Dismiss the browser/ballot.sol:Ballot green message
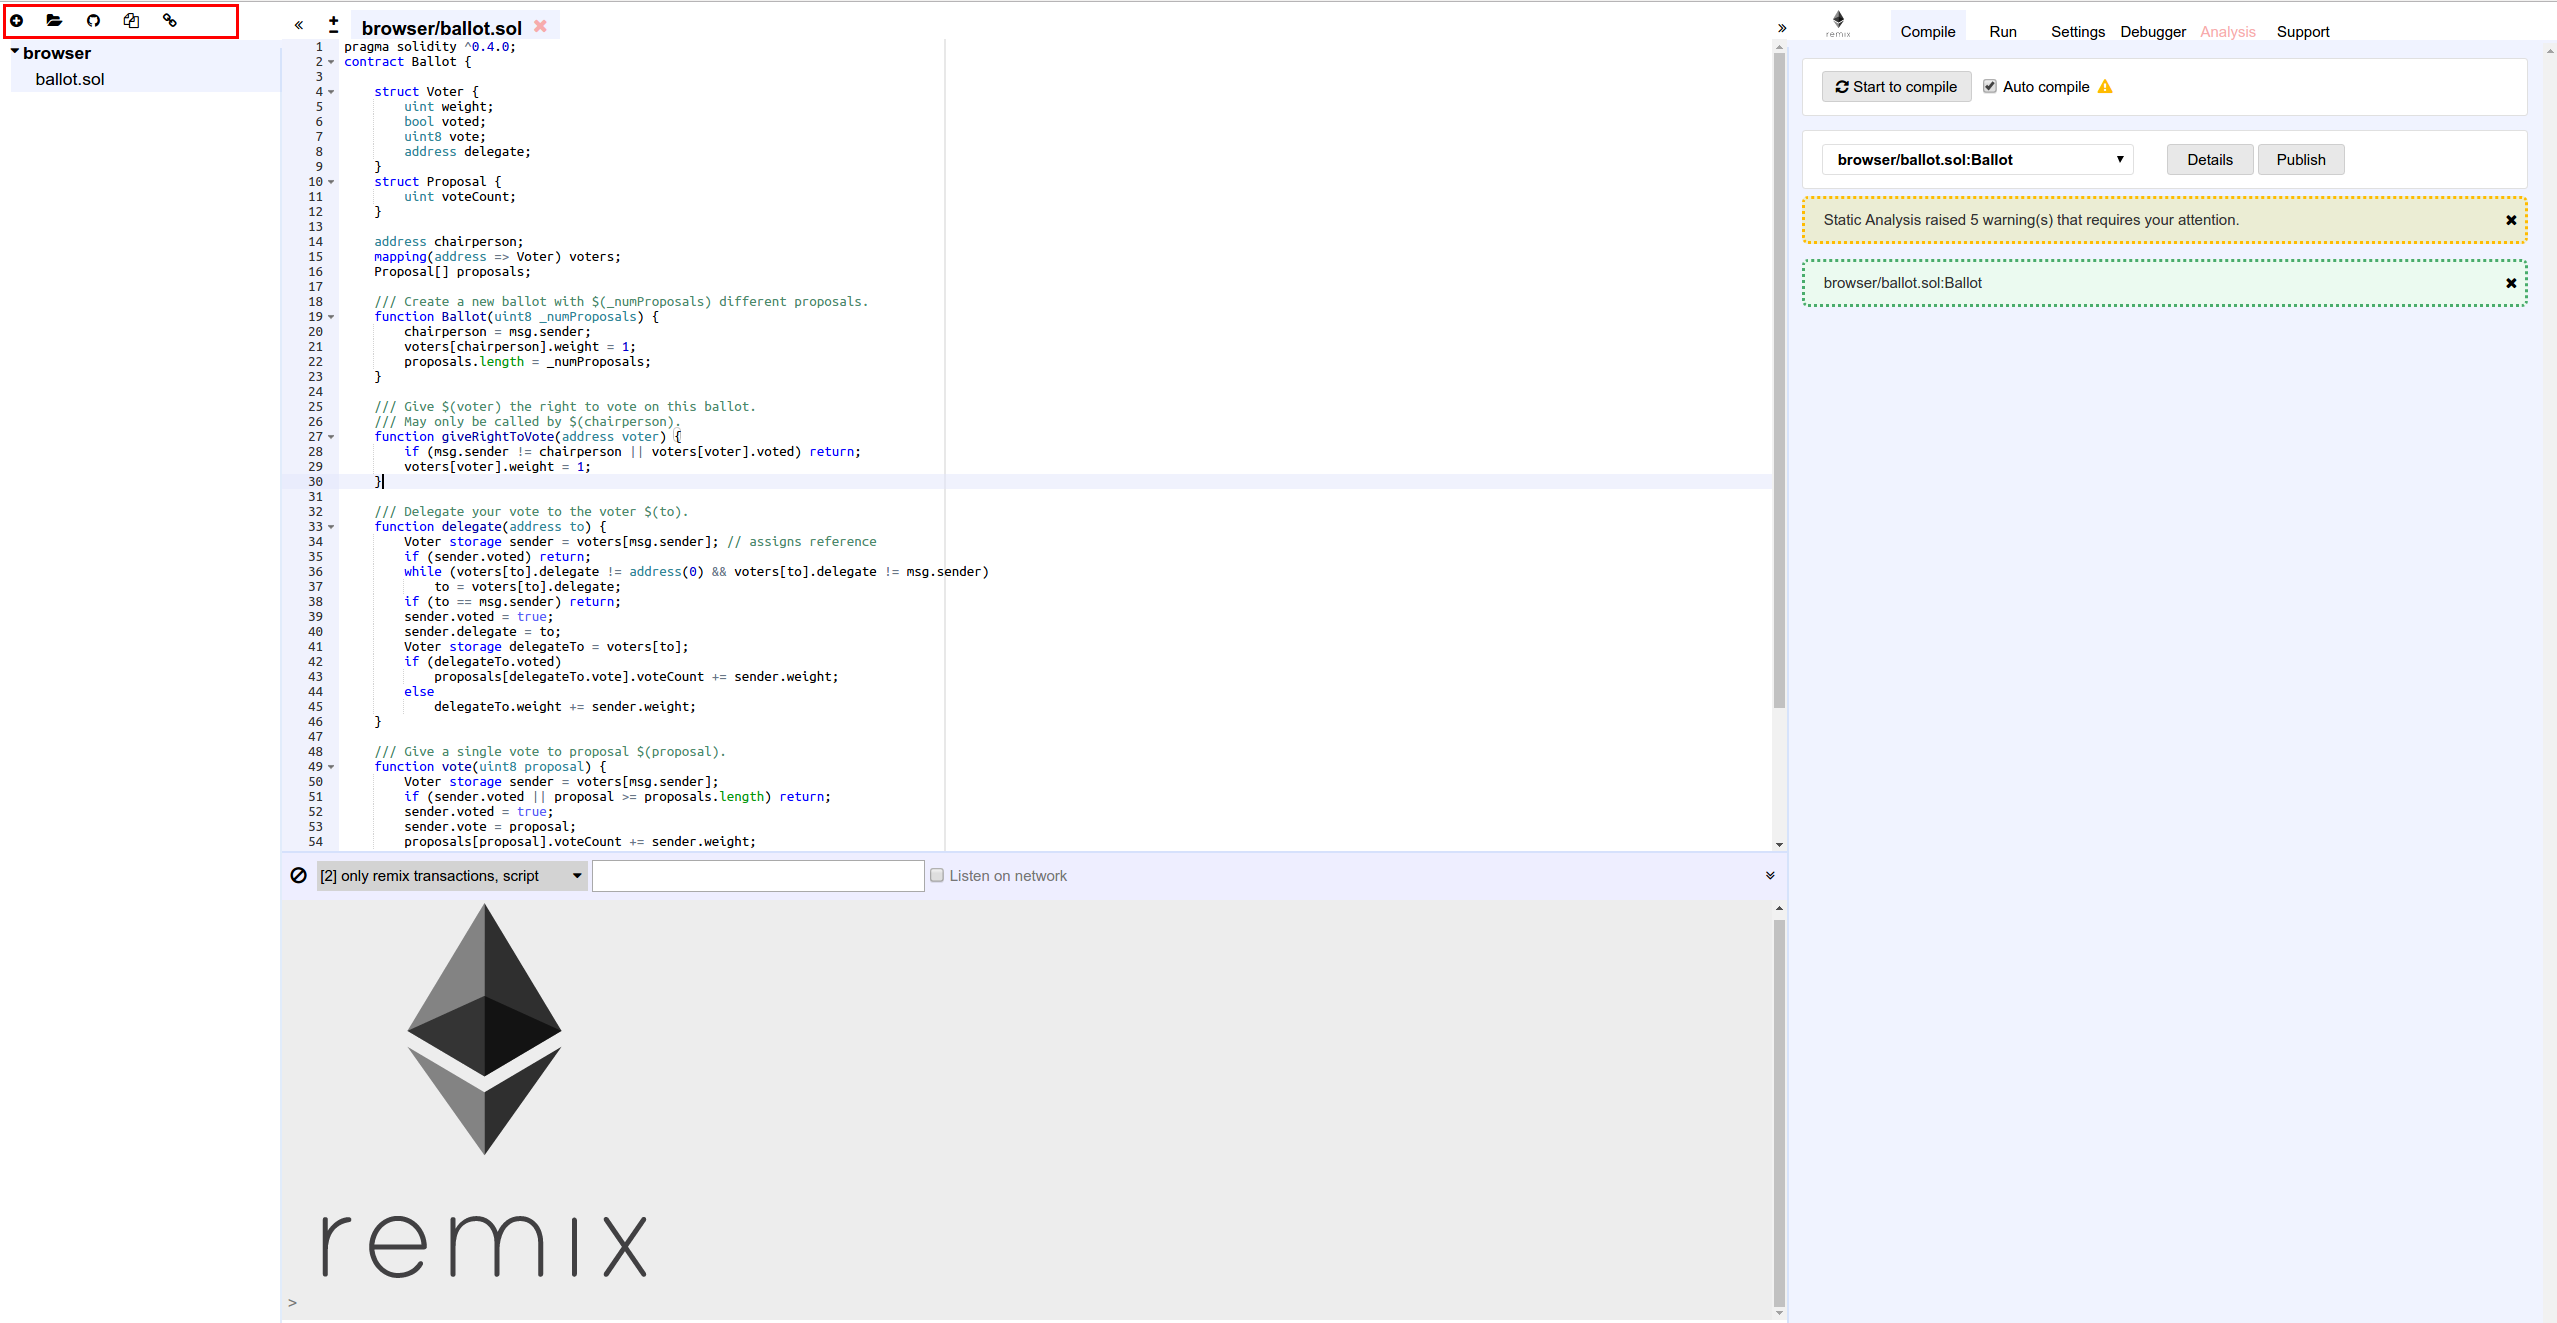 click(2511, 283)
